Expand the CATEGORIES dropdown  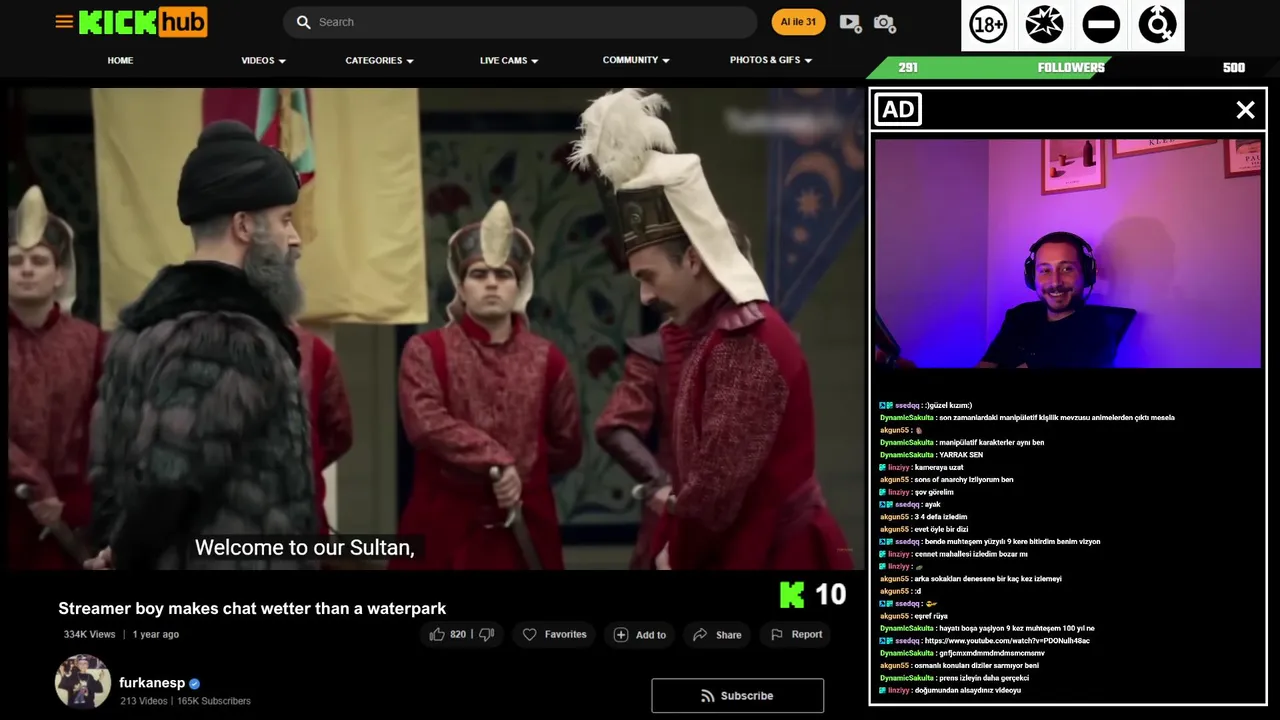[379, 60]
